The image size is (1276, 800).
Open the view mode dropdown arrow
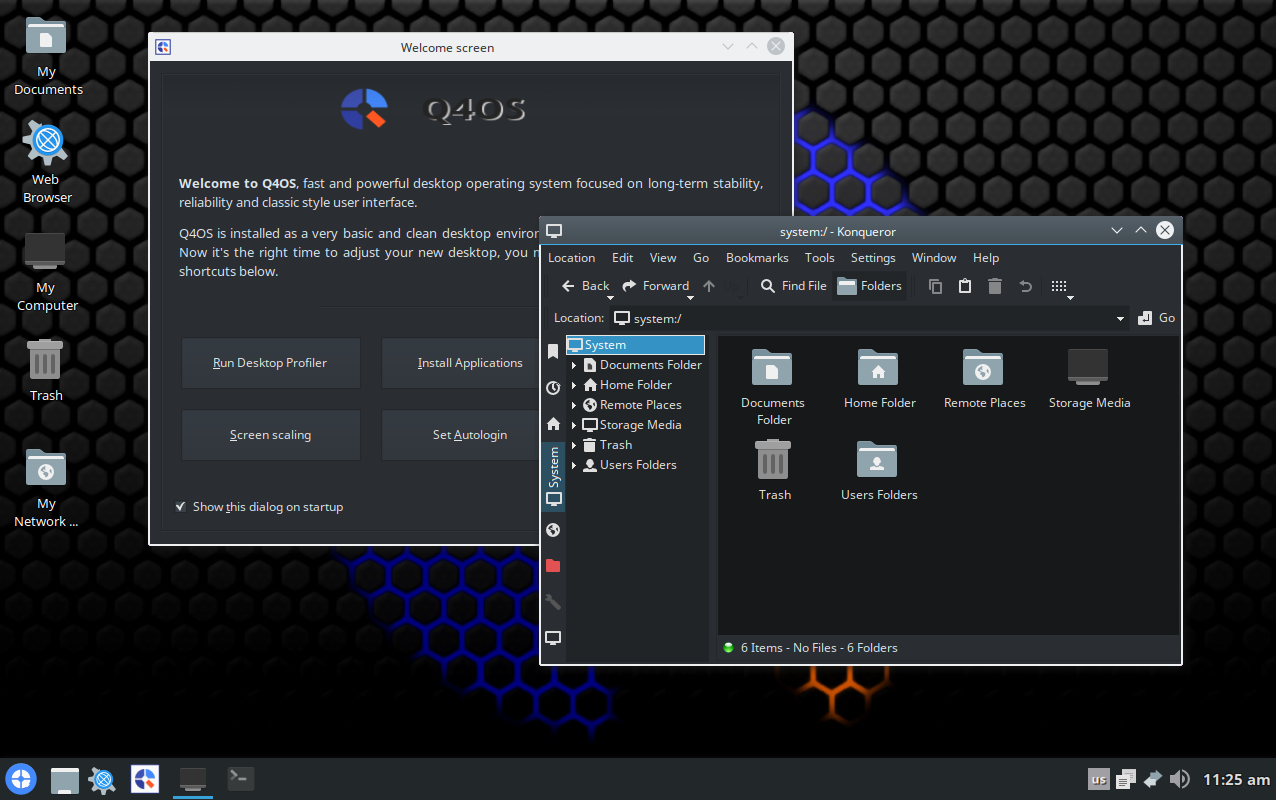[x=1070, y=297]
